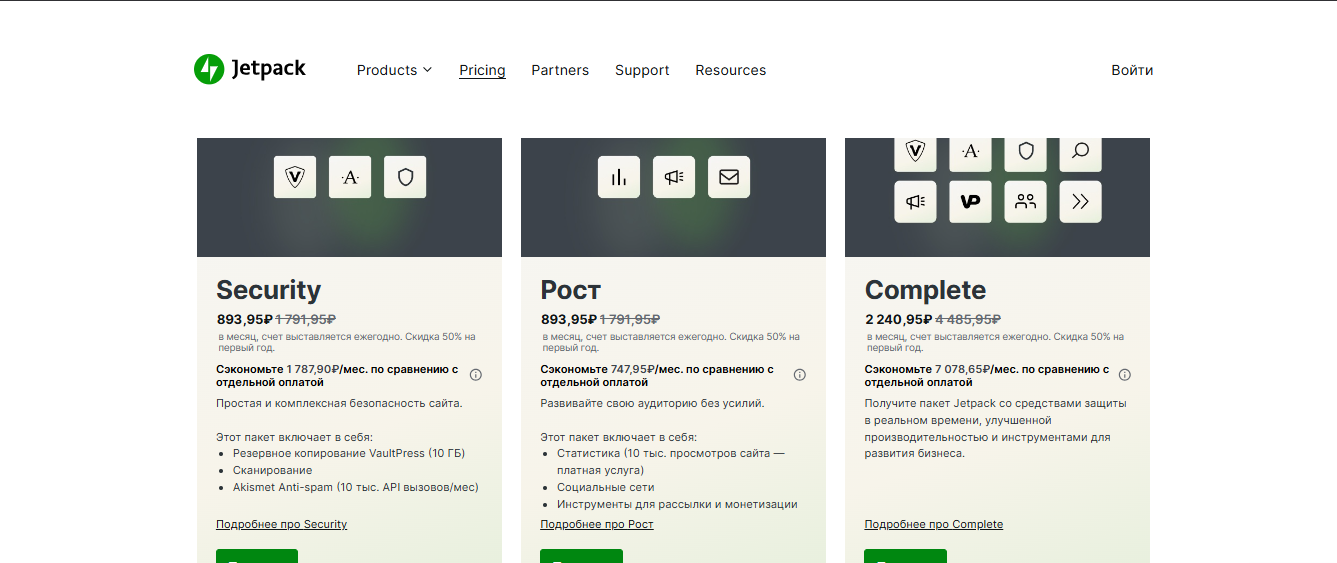Image resolution: width=1337 pixels, height=563 pixels.
Task: Click the Security price 893,95₽
Action: 245,319
